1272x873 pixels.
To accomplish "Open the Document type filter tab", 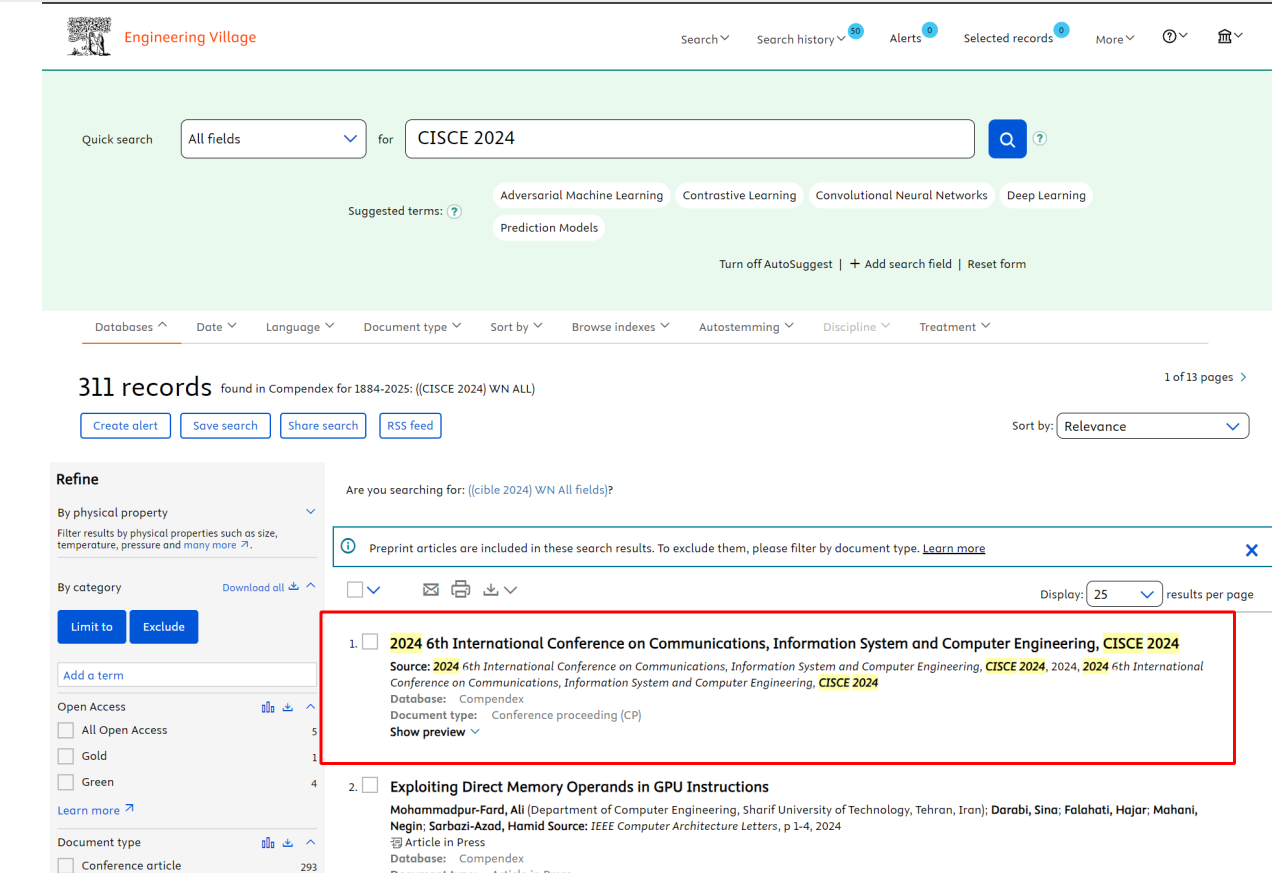I will (412, 327).
